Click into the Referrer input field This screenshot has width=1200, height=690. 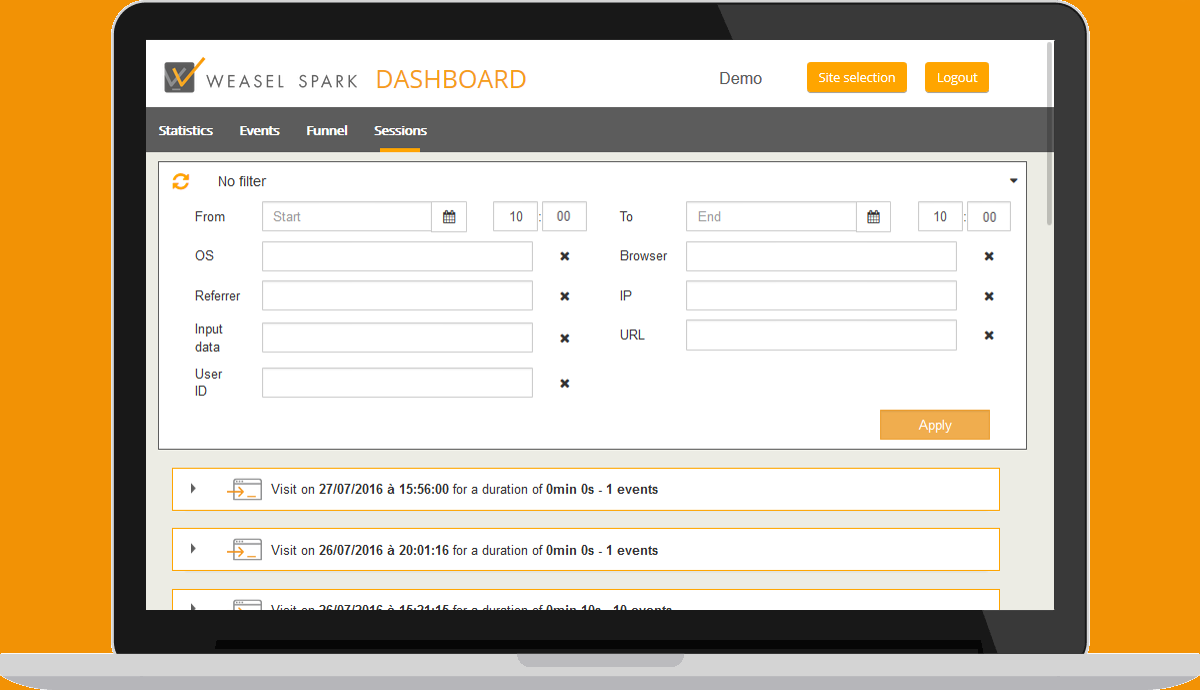[x=397, y=296]
